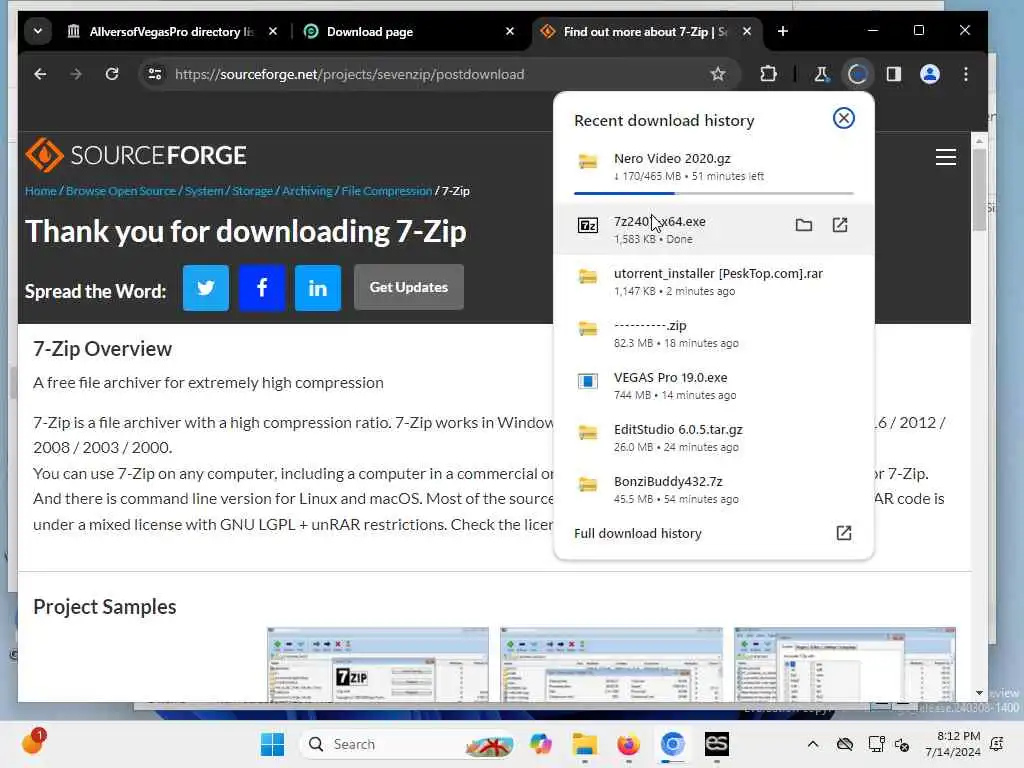Open the 'es' app taskbar icon

click(716, 744)
